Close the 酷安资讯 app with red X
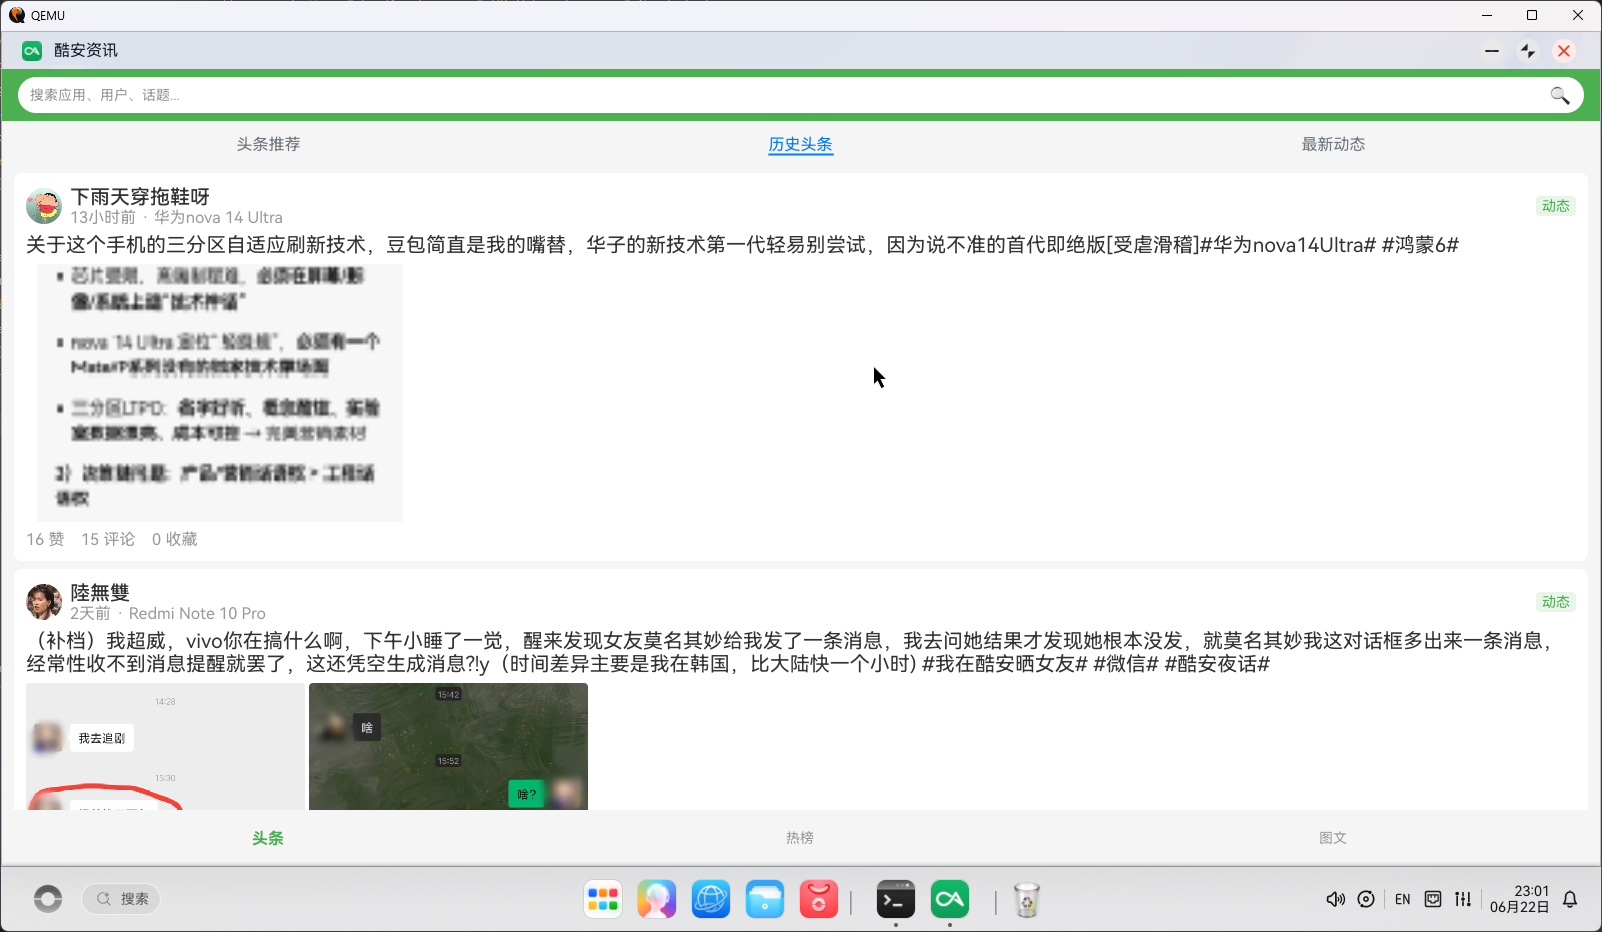Image resolution: width=1602 pixels, height=932 pixels. tap(1564, 51)
